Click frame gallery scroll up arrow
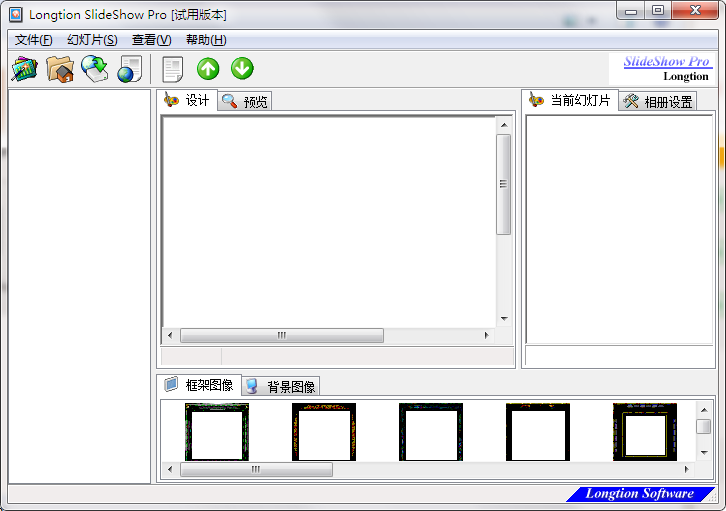The height and width of the screenshot is (511, 726). pos(704,410)
